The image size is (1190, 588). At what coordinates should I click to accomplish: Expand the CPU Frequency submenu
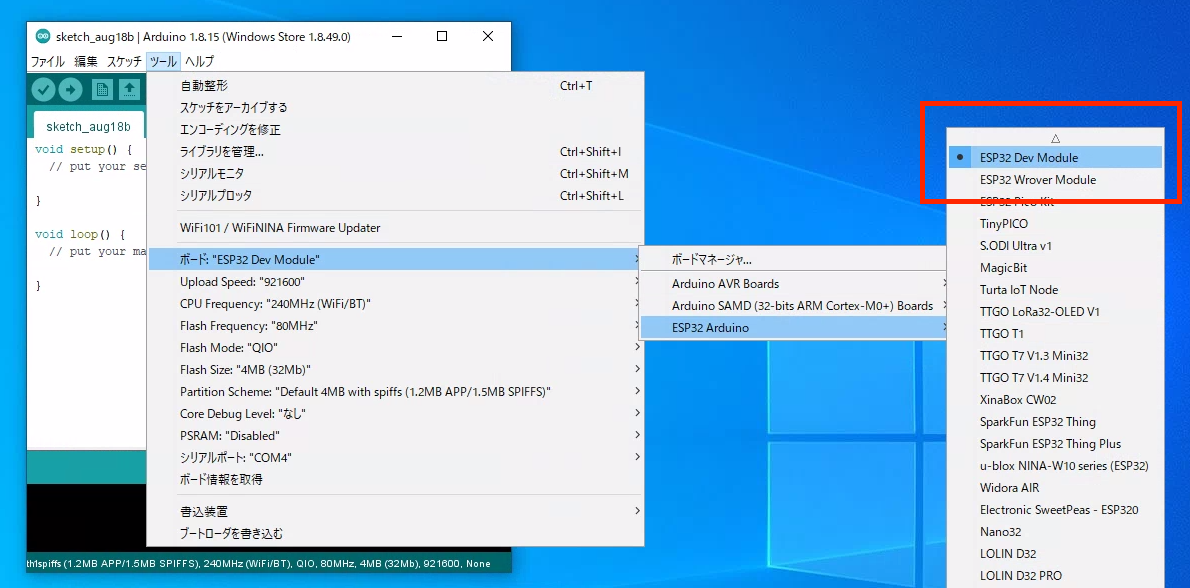pyautogui.click(x=395, y=303)
